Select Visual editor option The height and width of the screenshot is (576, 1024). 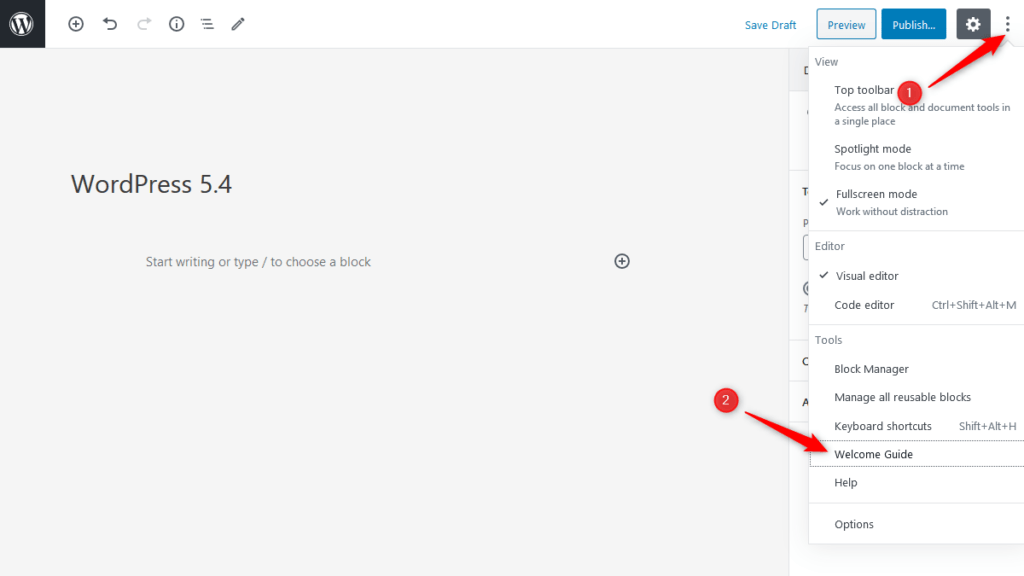(916, 276)
